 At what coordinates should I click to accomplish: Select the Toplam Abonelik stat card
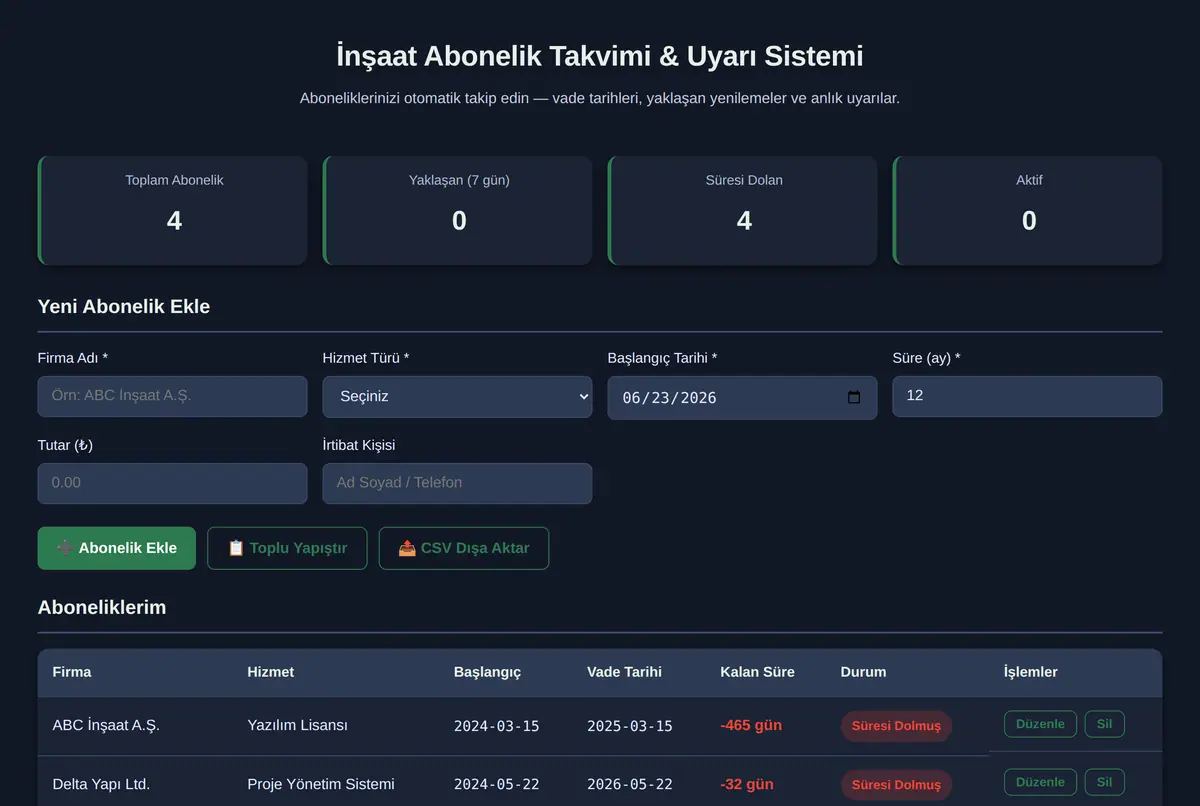click(172, 210)
